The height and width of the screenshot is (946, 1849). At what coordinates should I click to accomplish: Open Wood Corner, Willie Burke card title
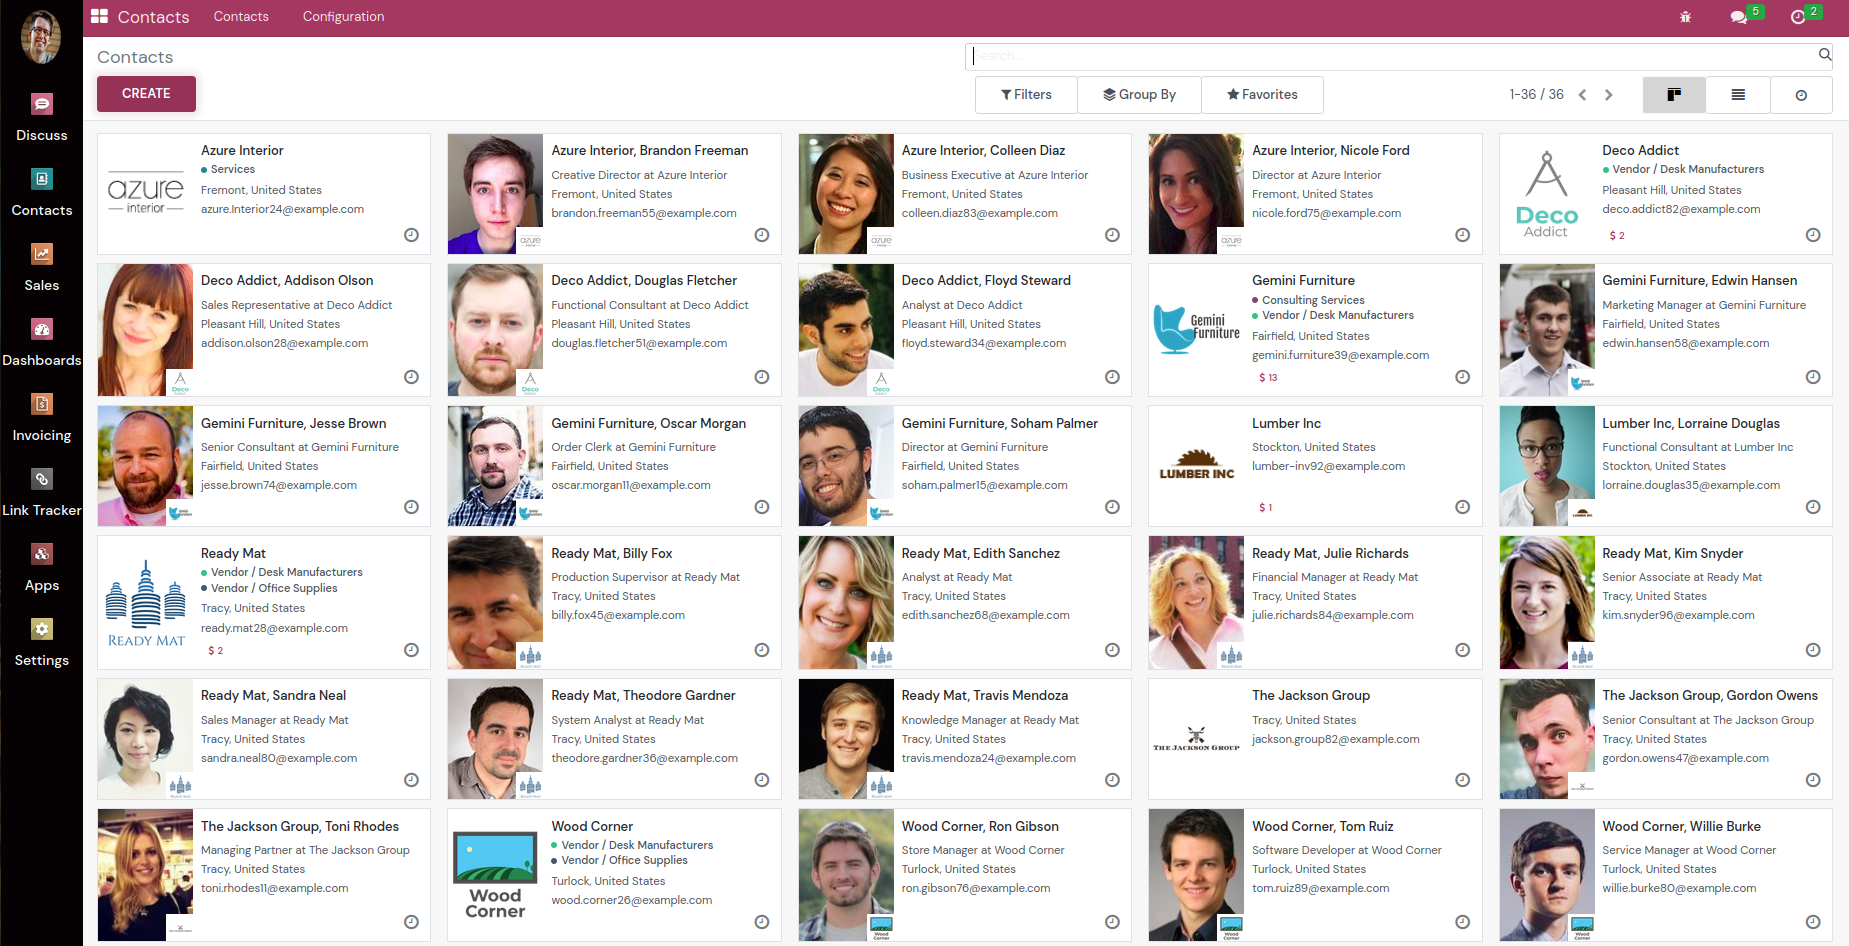1681,827
